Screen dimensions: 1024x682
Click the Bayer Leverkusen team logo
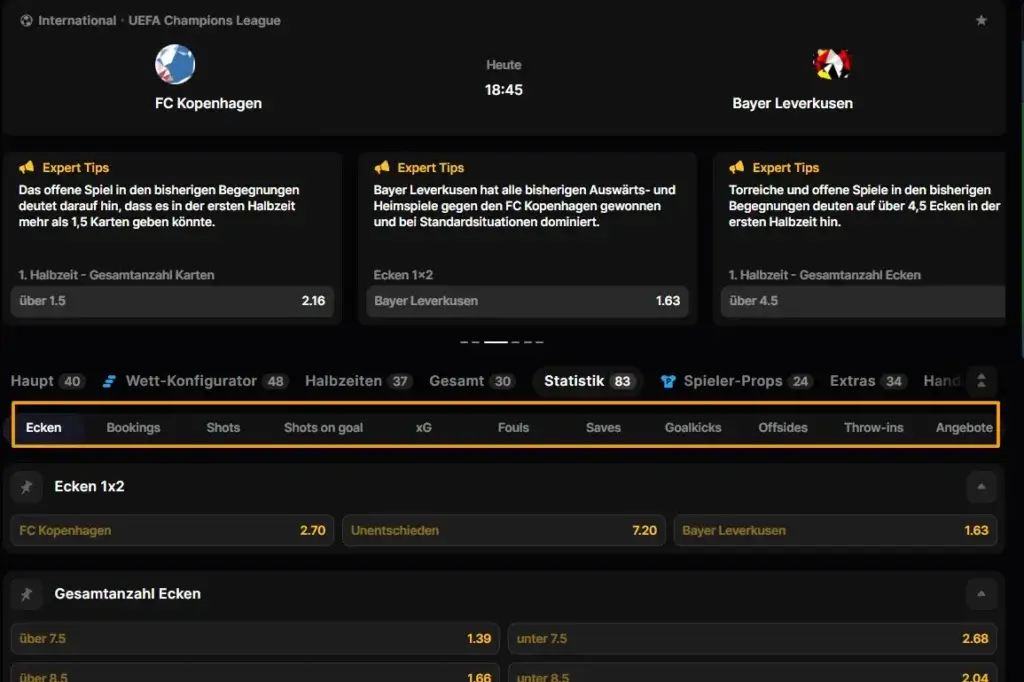[831, 65]
